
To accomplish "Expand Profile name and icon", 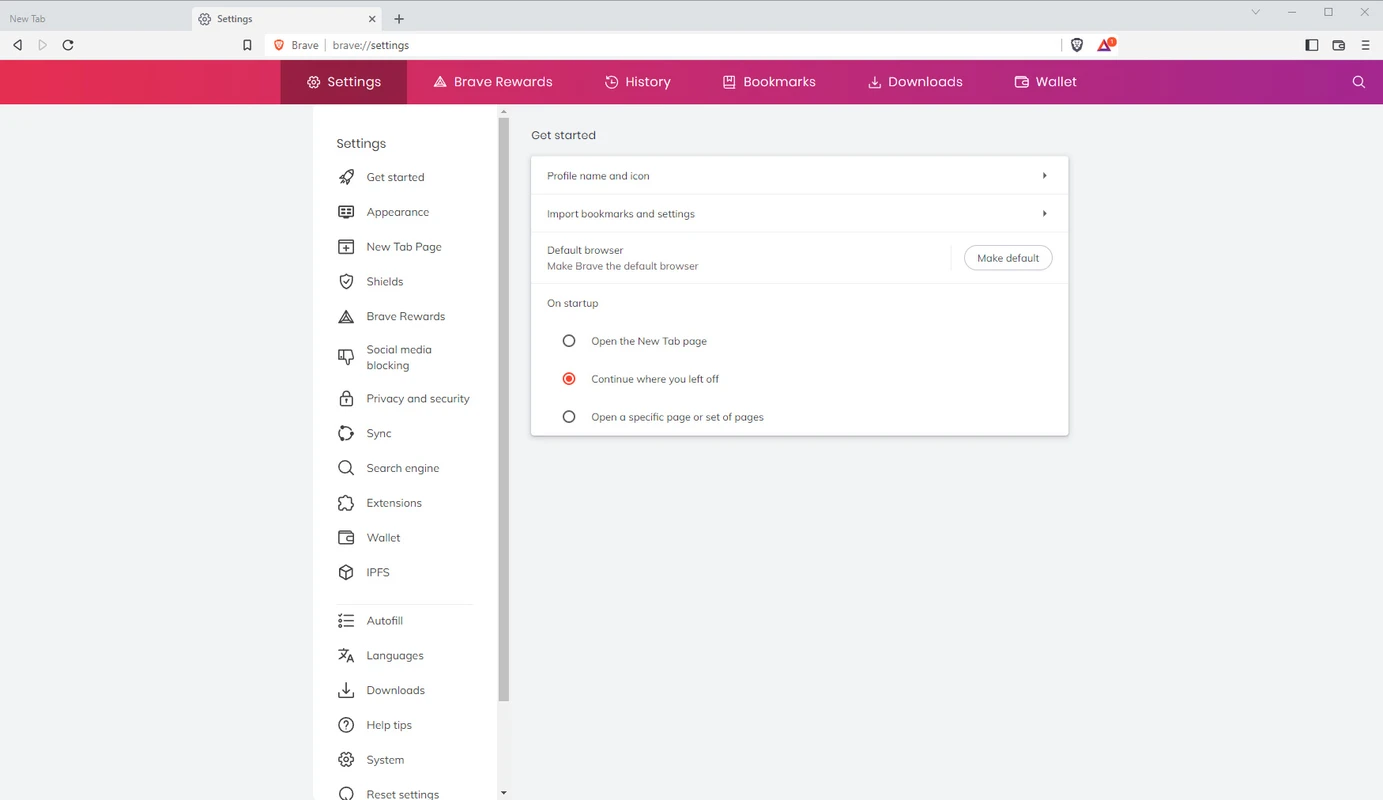I will click(x=799, y=176).
